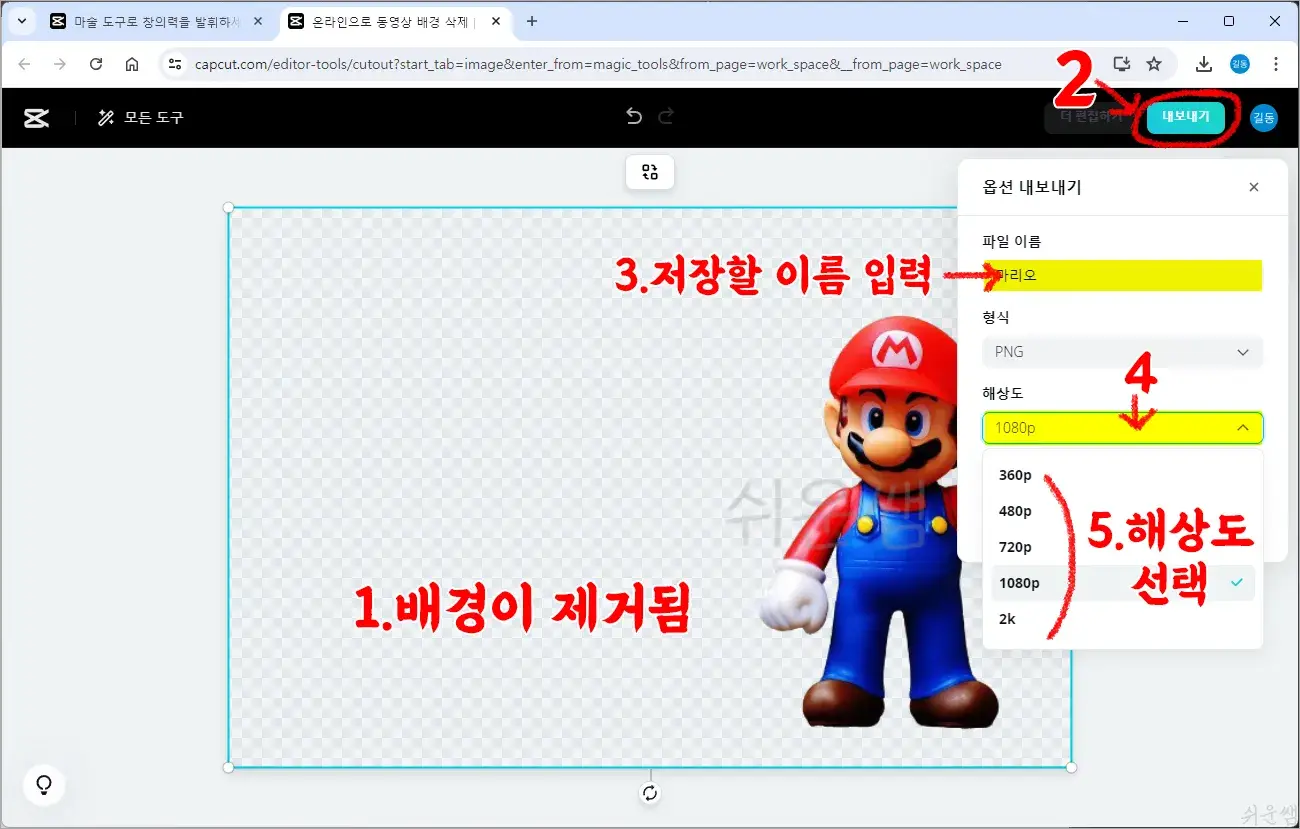Click the browser home icon
The height and width of the screenshot is (829, 1300).
click(x=132, y=64)
